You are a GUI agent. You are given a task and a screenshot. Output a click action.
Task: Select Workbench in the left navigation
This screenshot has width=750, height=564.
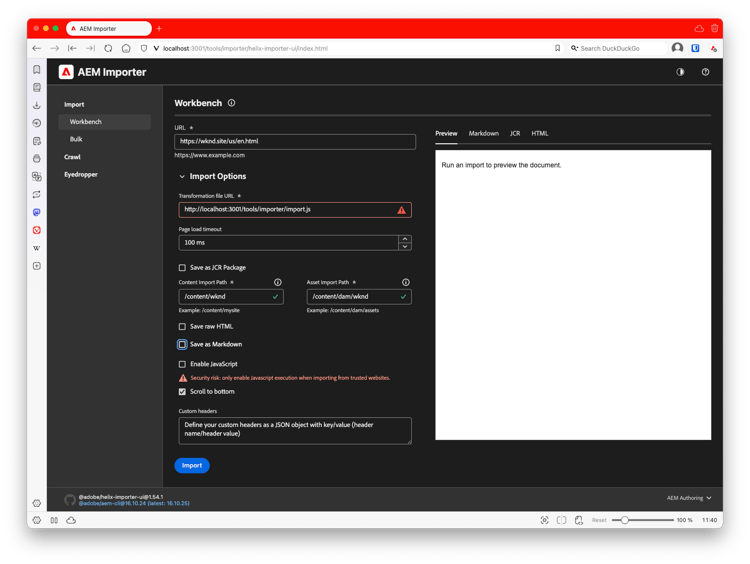(x=105, y=122)
